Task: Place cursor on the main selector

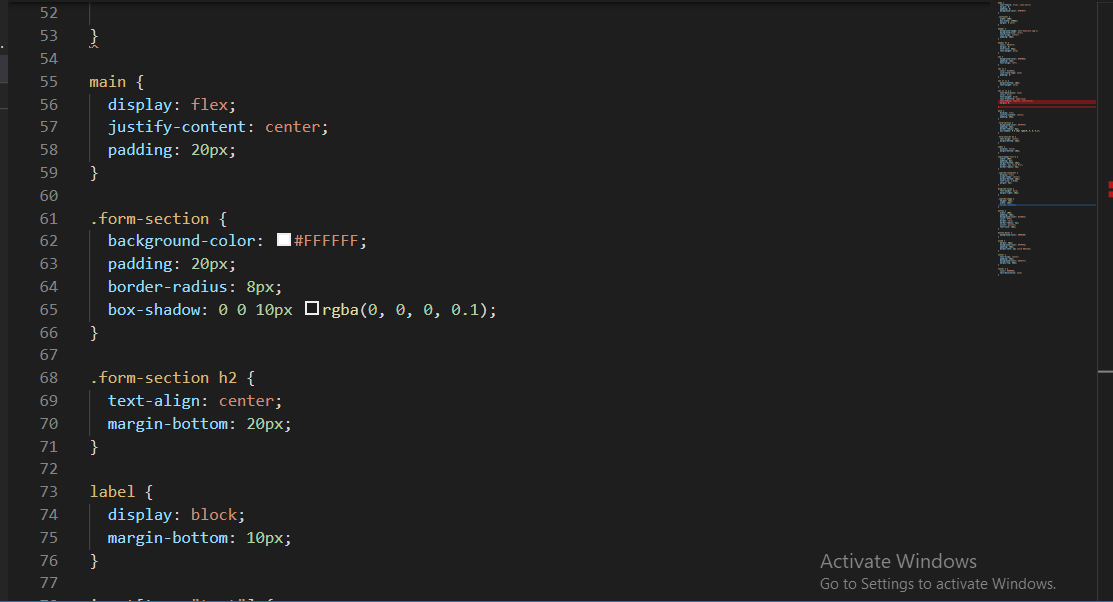Action: click(x=108, y=82)
